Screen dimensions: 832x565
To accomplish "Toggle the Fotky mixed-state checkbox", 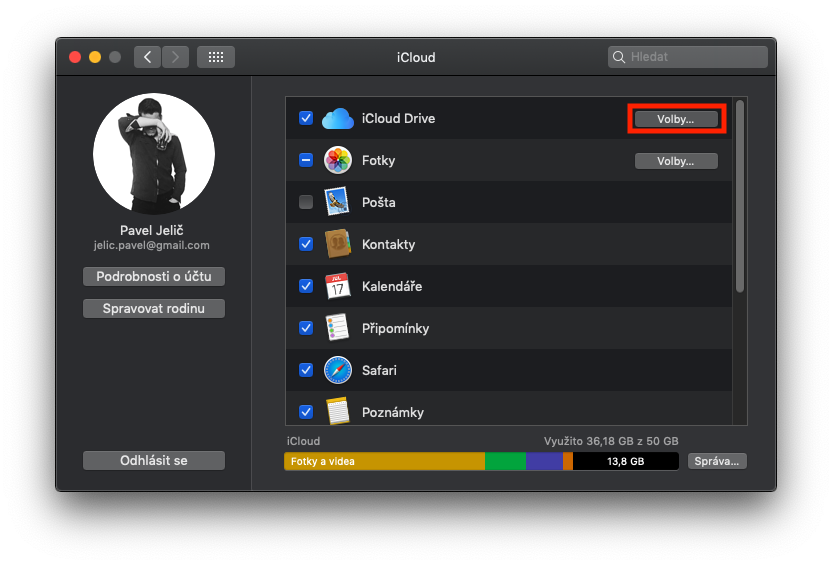I will click(306, 160).
